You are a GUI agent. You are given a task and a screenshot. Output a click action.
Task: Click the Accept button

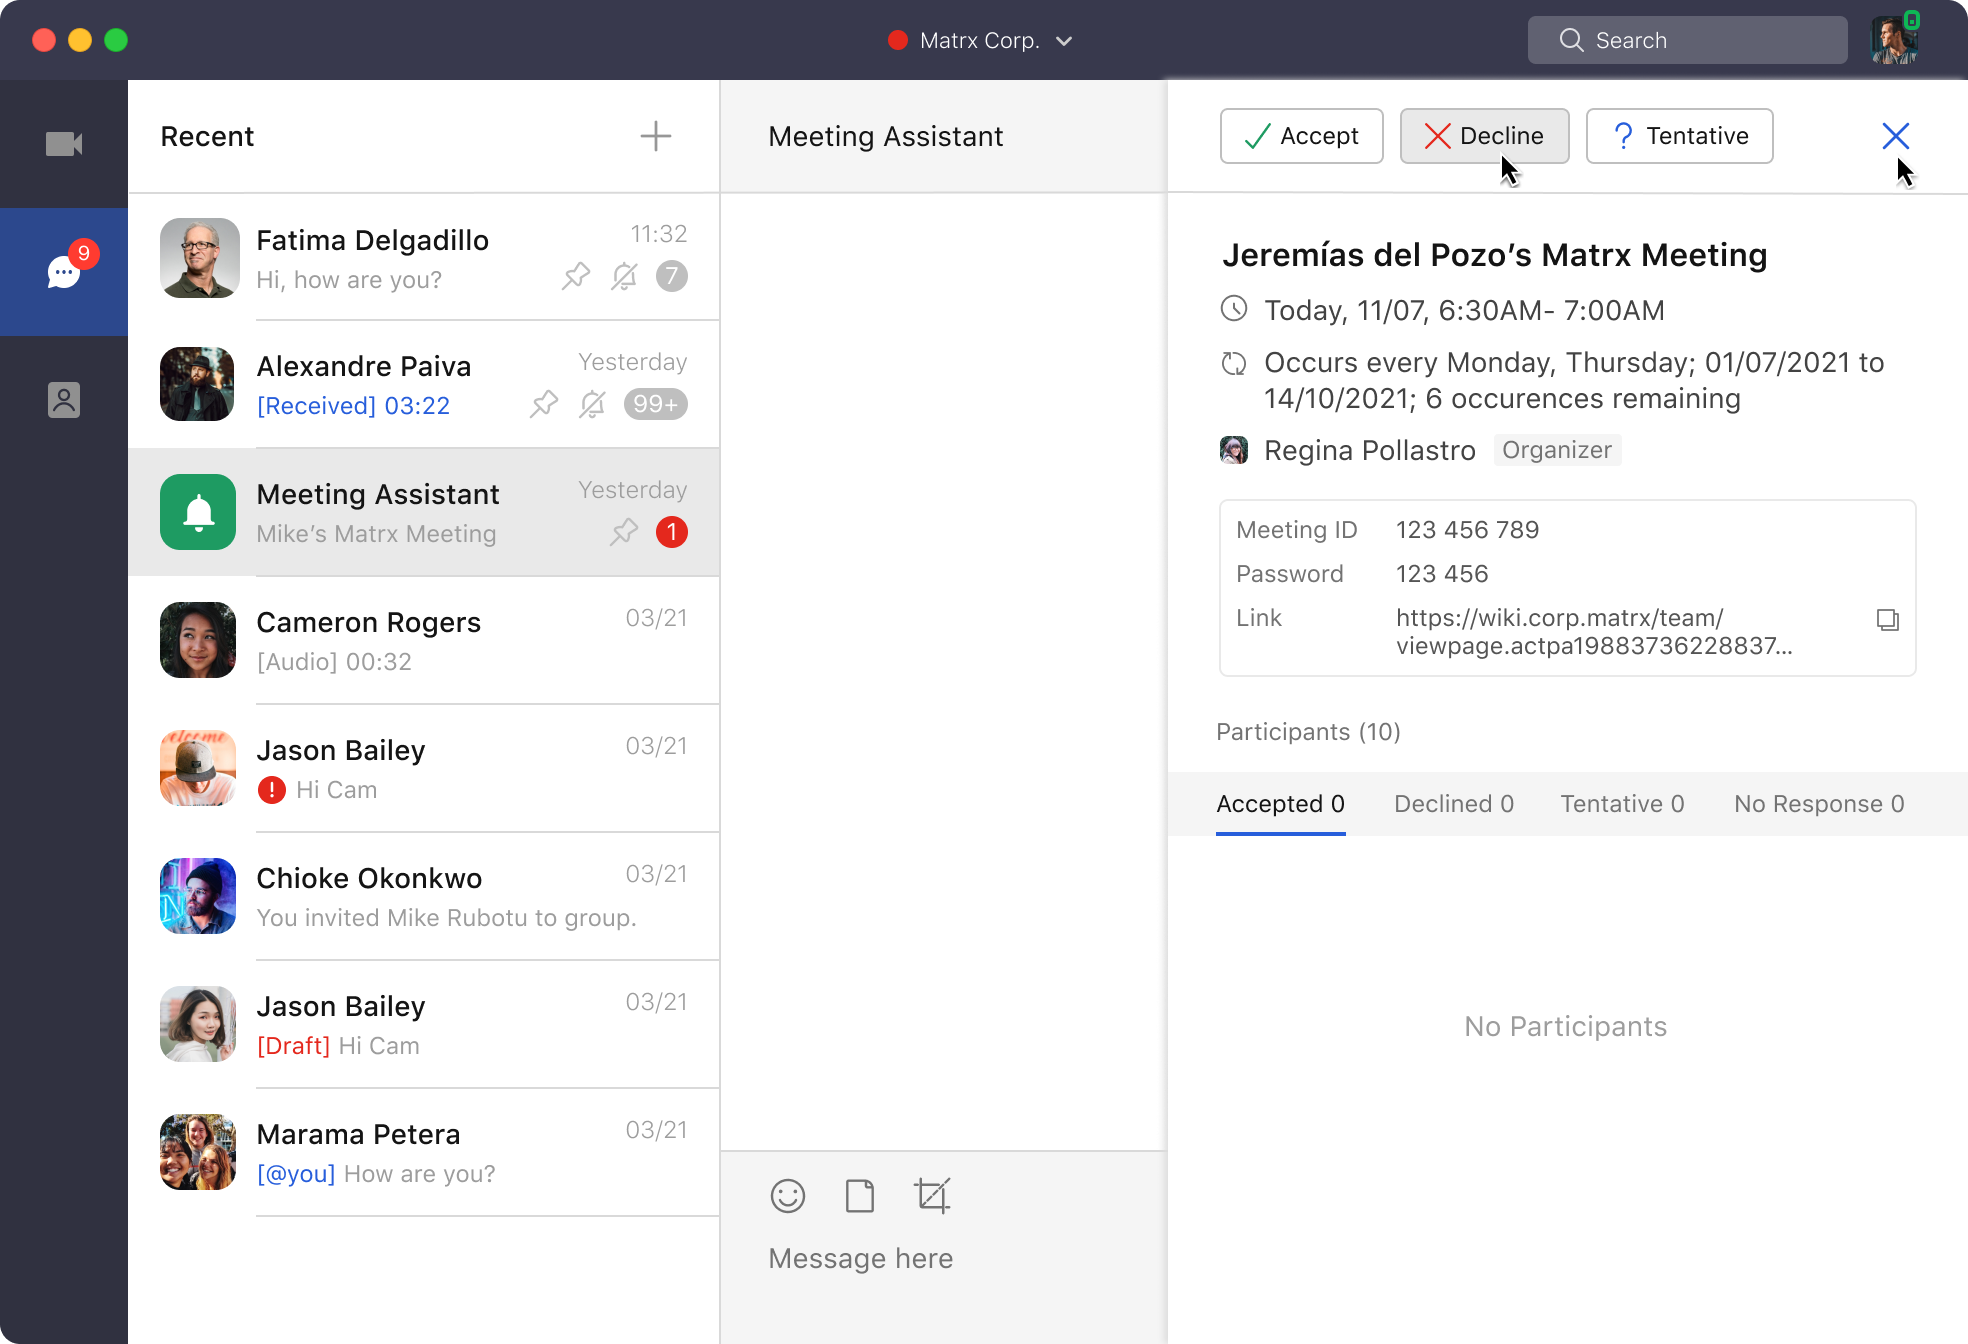1301,136
